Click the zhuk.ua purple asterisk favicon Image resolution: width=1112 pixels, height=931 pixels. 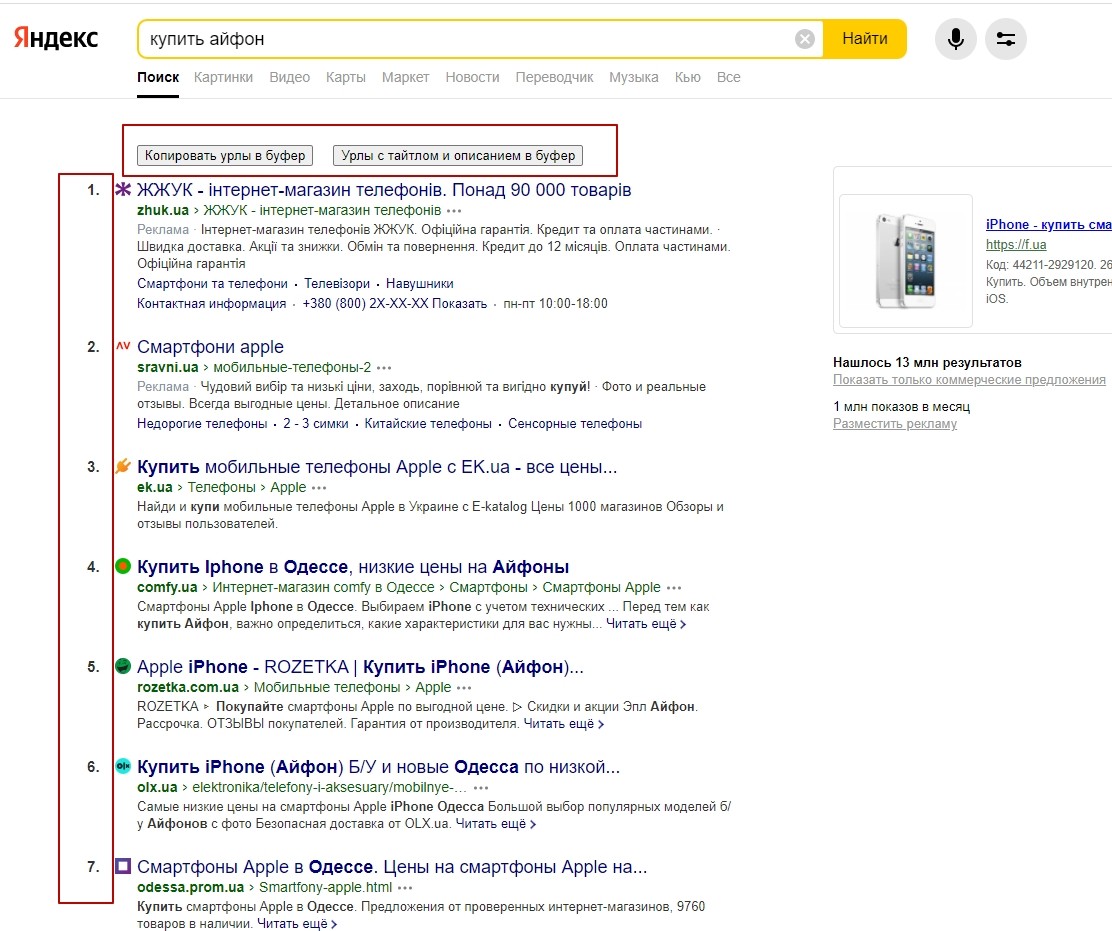click(x=123, y=189)
